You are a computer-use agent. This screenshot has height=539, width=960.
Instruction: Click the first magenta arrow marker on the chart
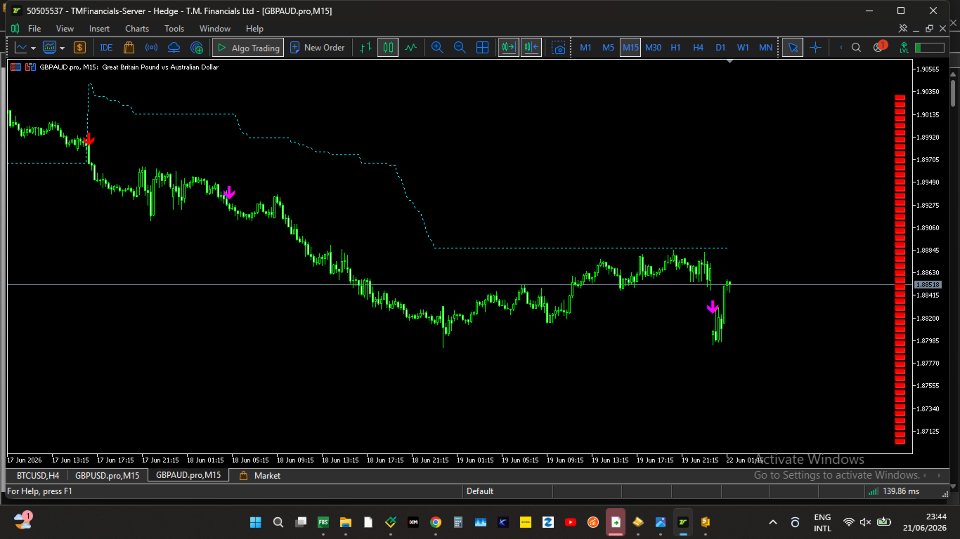tap(229, 193)
